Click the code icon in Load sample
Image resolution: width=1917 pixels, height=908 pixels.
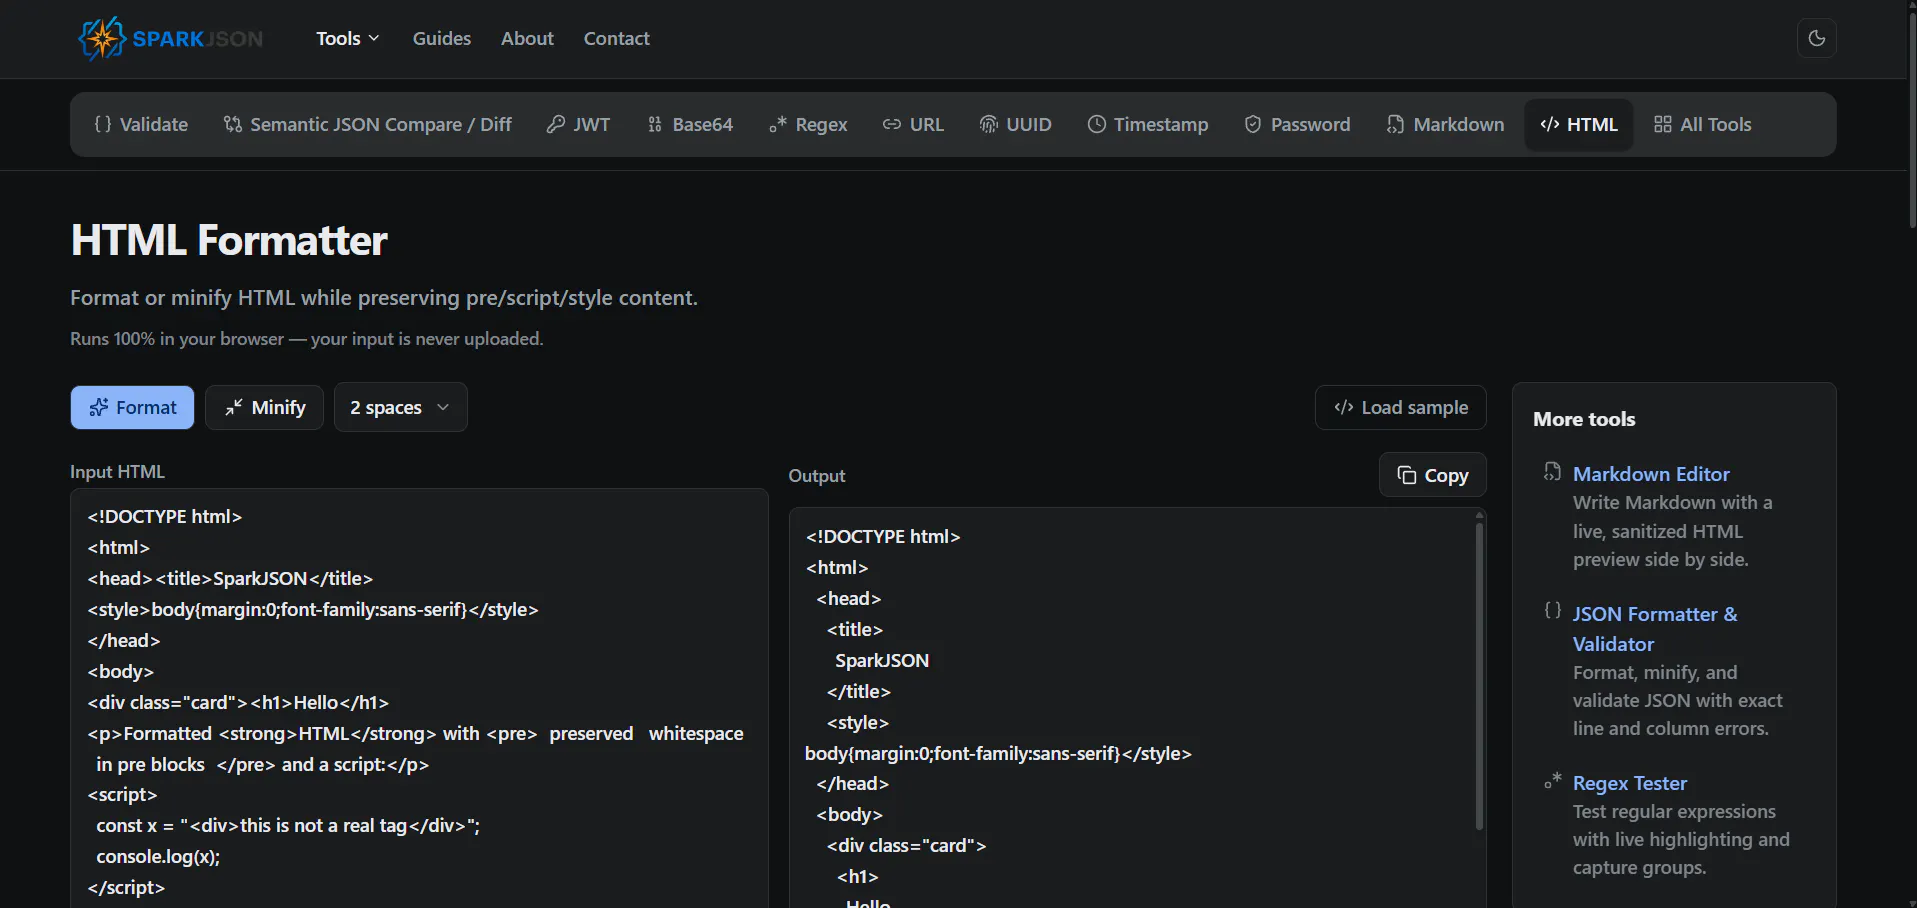pyautogui.click(x=1343, y=407)
